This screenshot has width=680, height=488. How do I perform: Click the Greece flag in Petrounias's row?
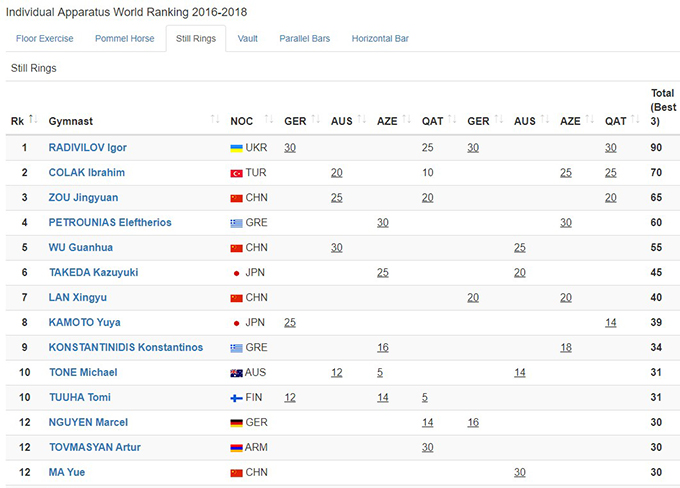[236, 223]
